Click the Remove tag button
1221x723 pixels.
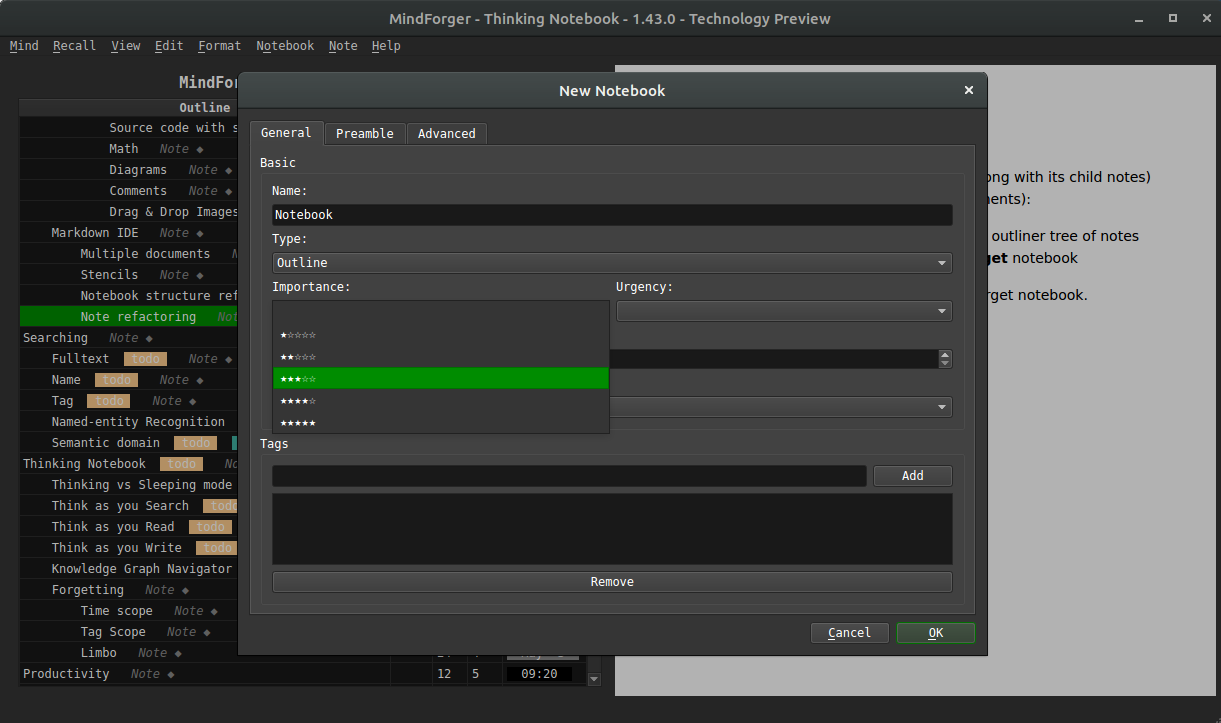point(611,582)
